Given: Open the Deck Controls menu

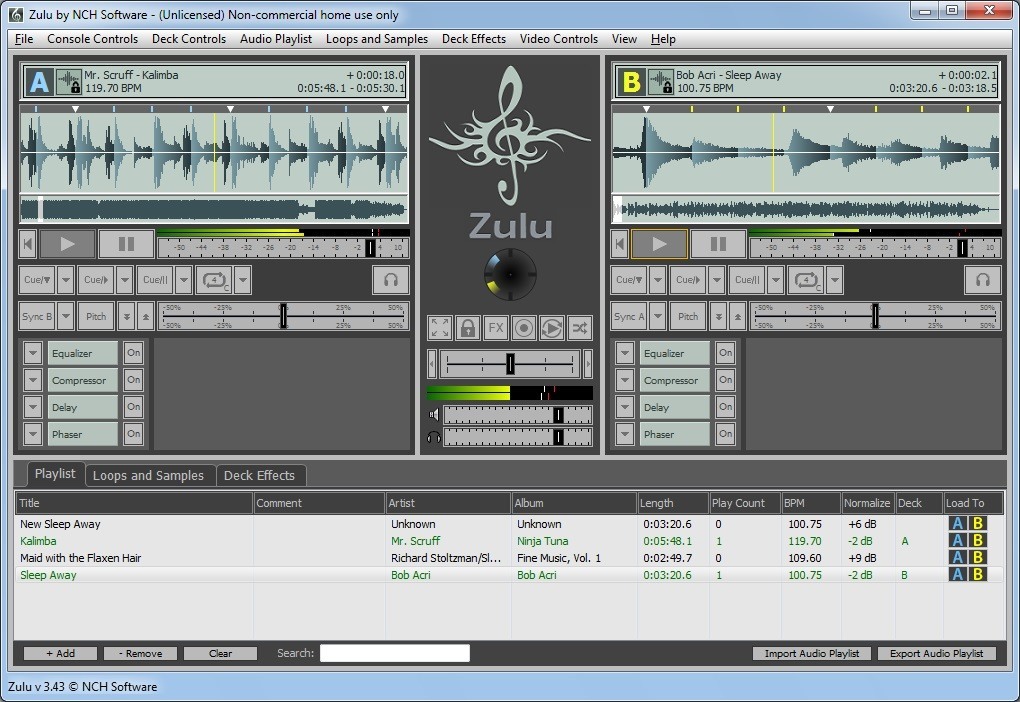Looking at the screenshot, I should (x=188, y=39).
